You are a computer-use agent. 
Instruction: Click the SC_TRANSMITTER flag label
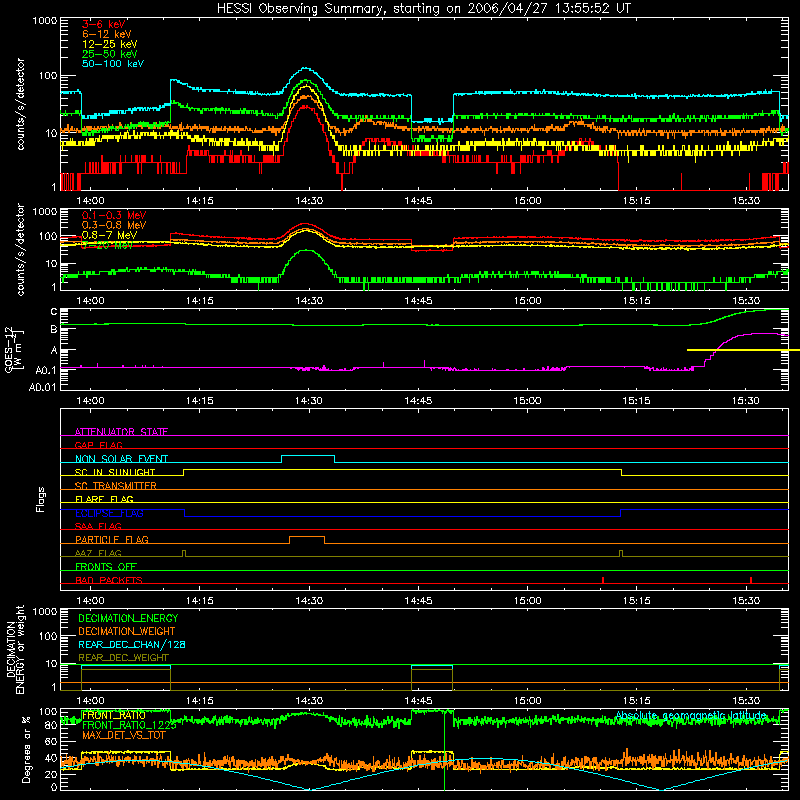tap(116, 486)
